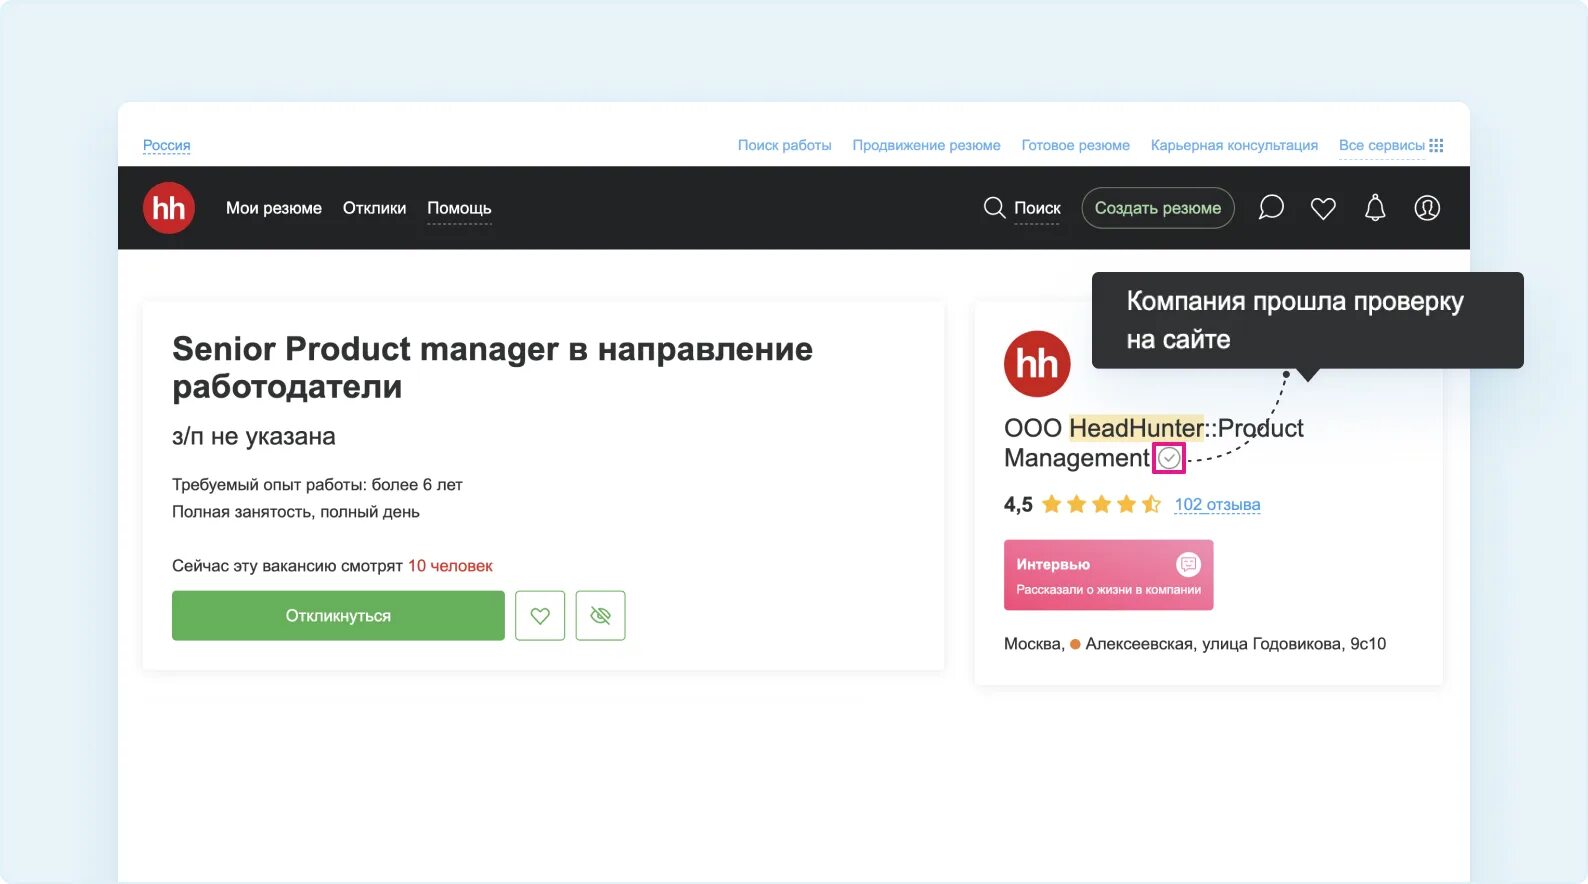Click the hh logo in the navigation bar

pos(168,208)
